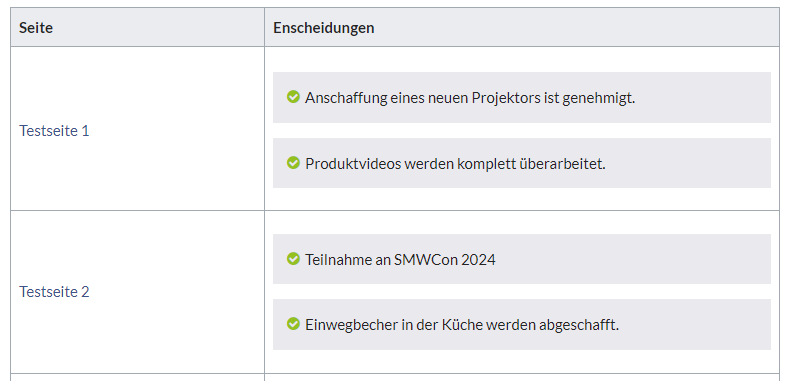791x381 pixels.
Task: Click the checkmark icon next to Produktvideos decision
Action: (293, 162)
